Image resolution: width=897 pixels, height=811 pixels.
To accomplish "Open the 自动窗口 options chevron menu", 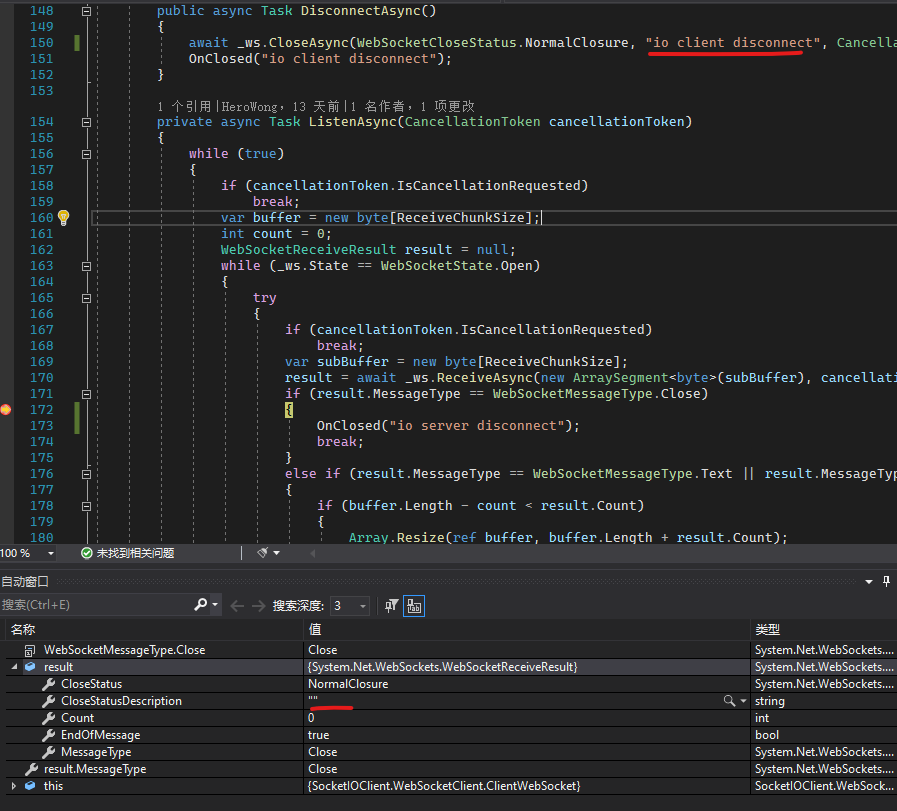I will click(x=869, y=581).
